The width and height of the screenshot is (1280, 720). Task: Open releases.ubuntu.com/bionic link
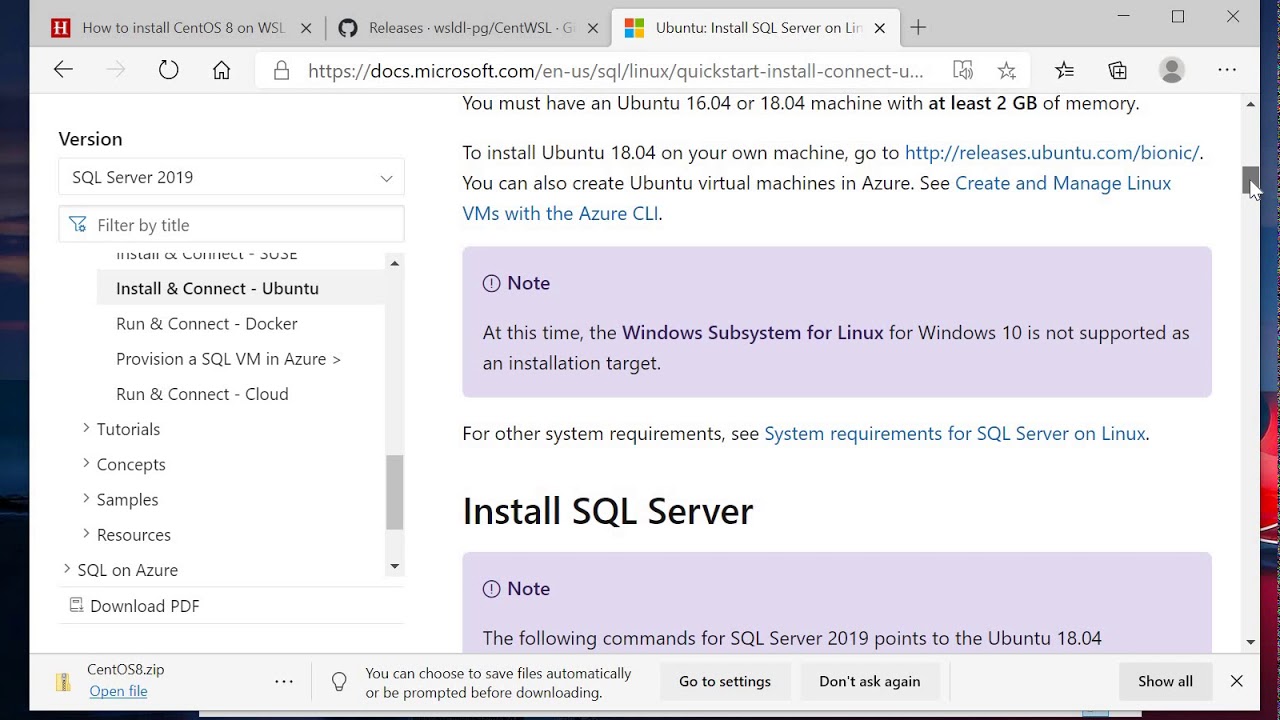pos(1052,153)
